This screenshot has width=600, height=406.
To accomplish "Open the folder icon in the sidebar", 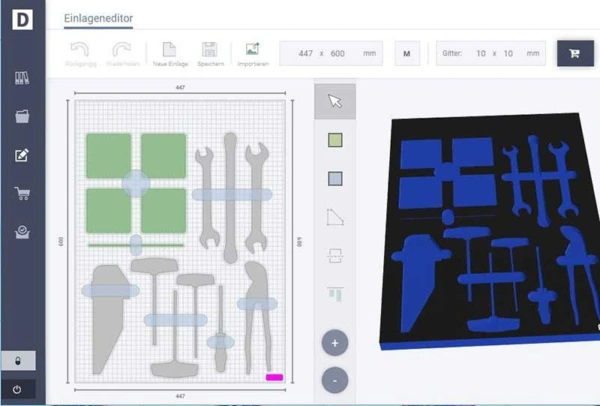I will [22, 116].
